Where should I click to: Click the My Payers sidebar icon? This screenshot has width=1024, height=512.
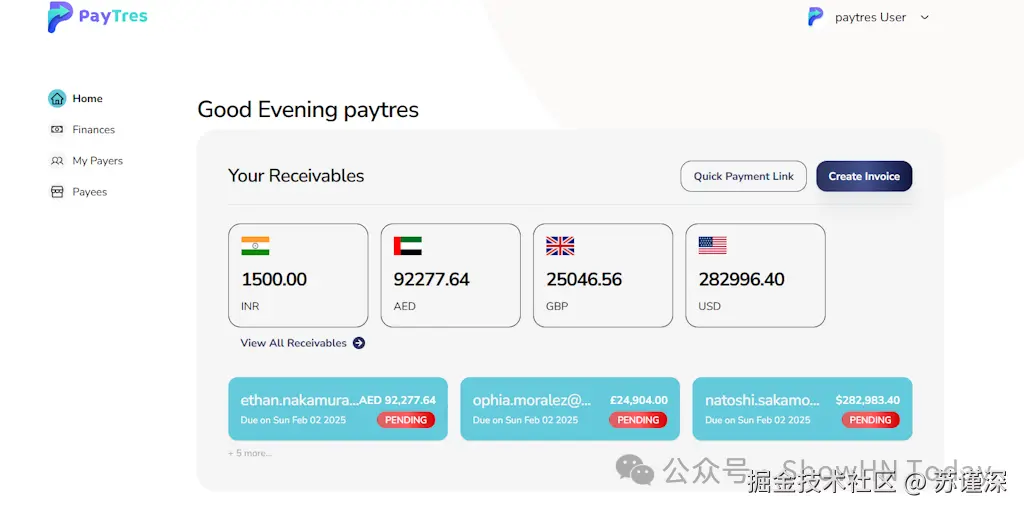(x=57, y=160)
